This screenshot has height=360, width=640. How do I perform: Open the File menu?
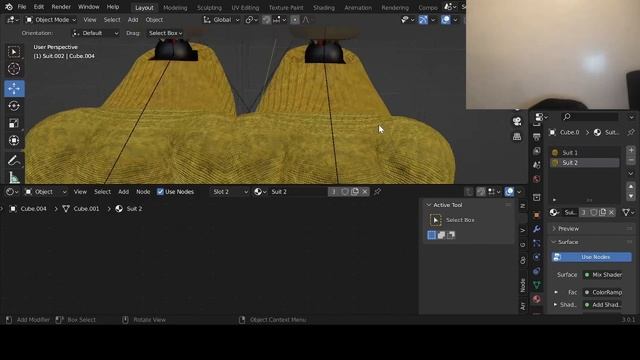pos(22,7)
